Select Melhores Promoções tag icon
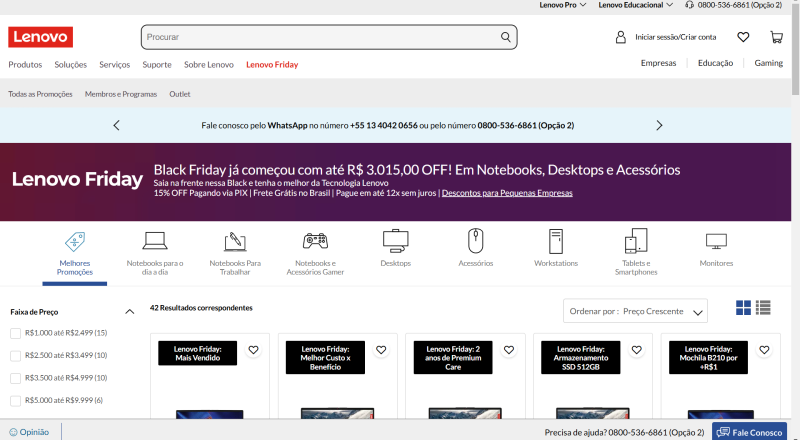Screen dimensions: 800x440 pos(75,241)
